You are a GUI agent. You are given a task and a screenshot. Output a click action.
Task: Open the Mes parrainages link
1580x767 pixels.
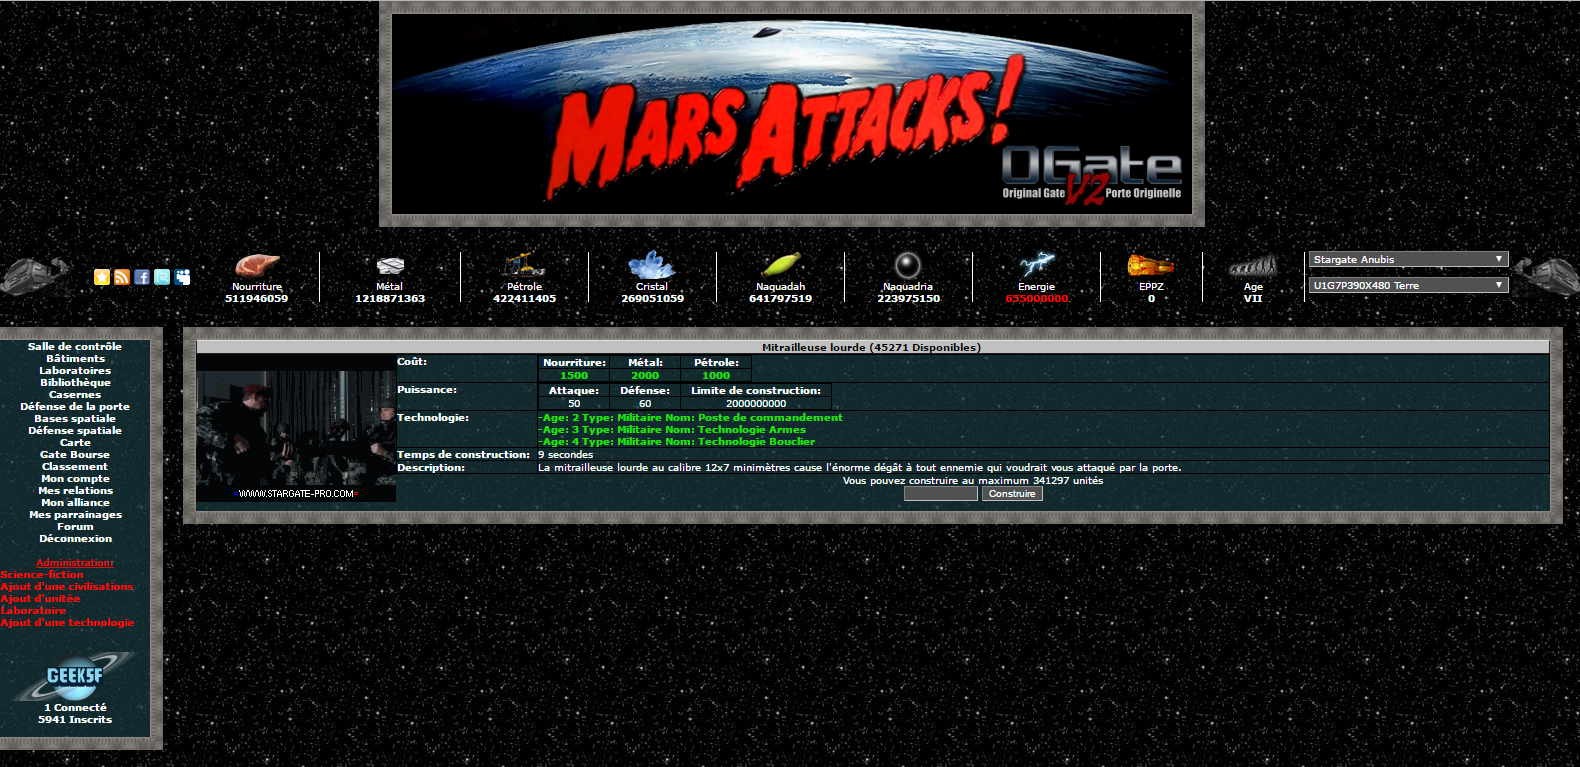75,515
